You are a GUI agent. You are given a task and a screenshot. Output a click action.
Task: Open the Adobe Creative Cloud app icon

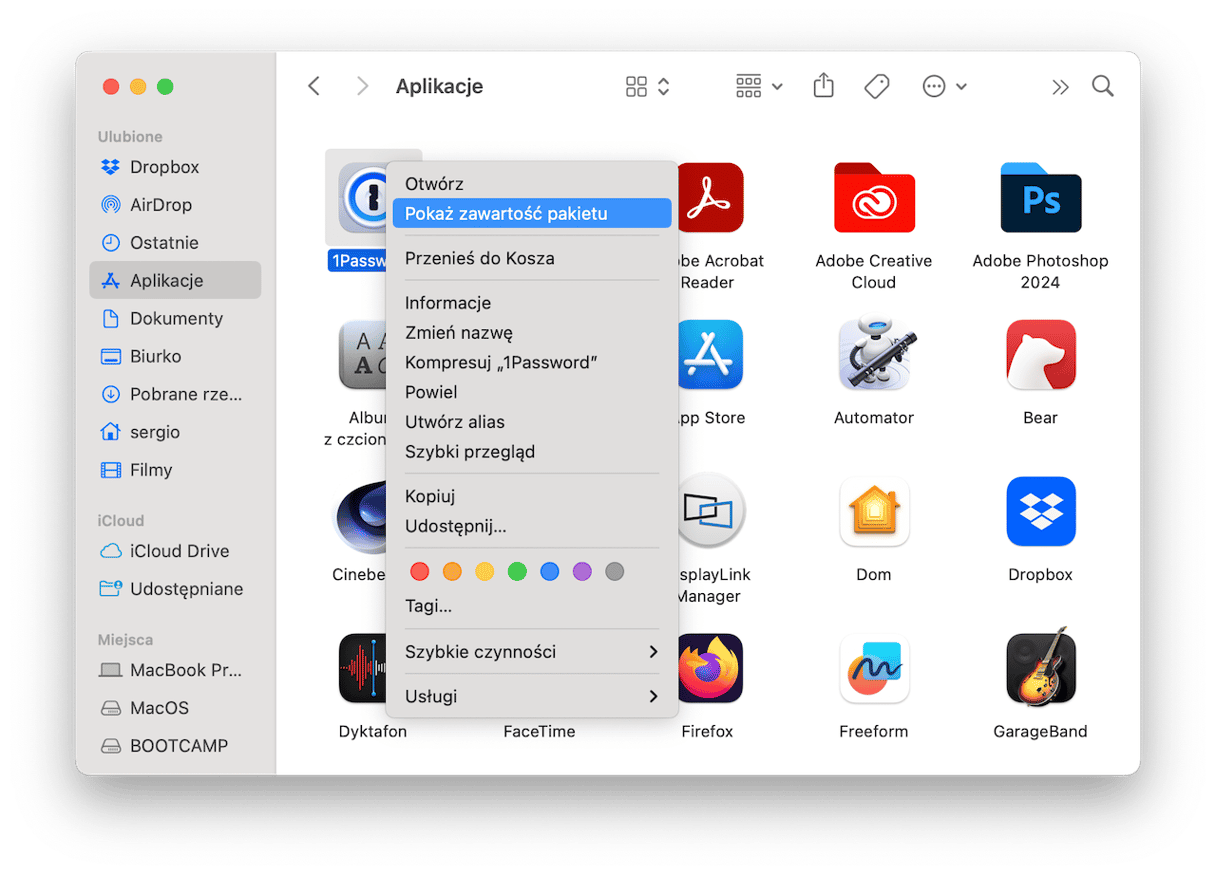873,197
